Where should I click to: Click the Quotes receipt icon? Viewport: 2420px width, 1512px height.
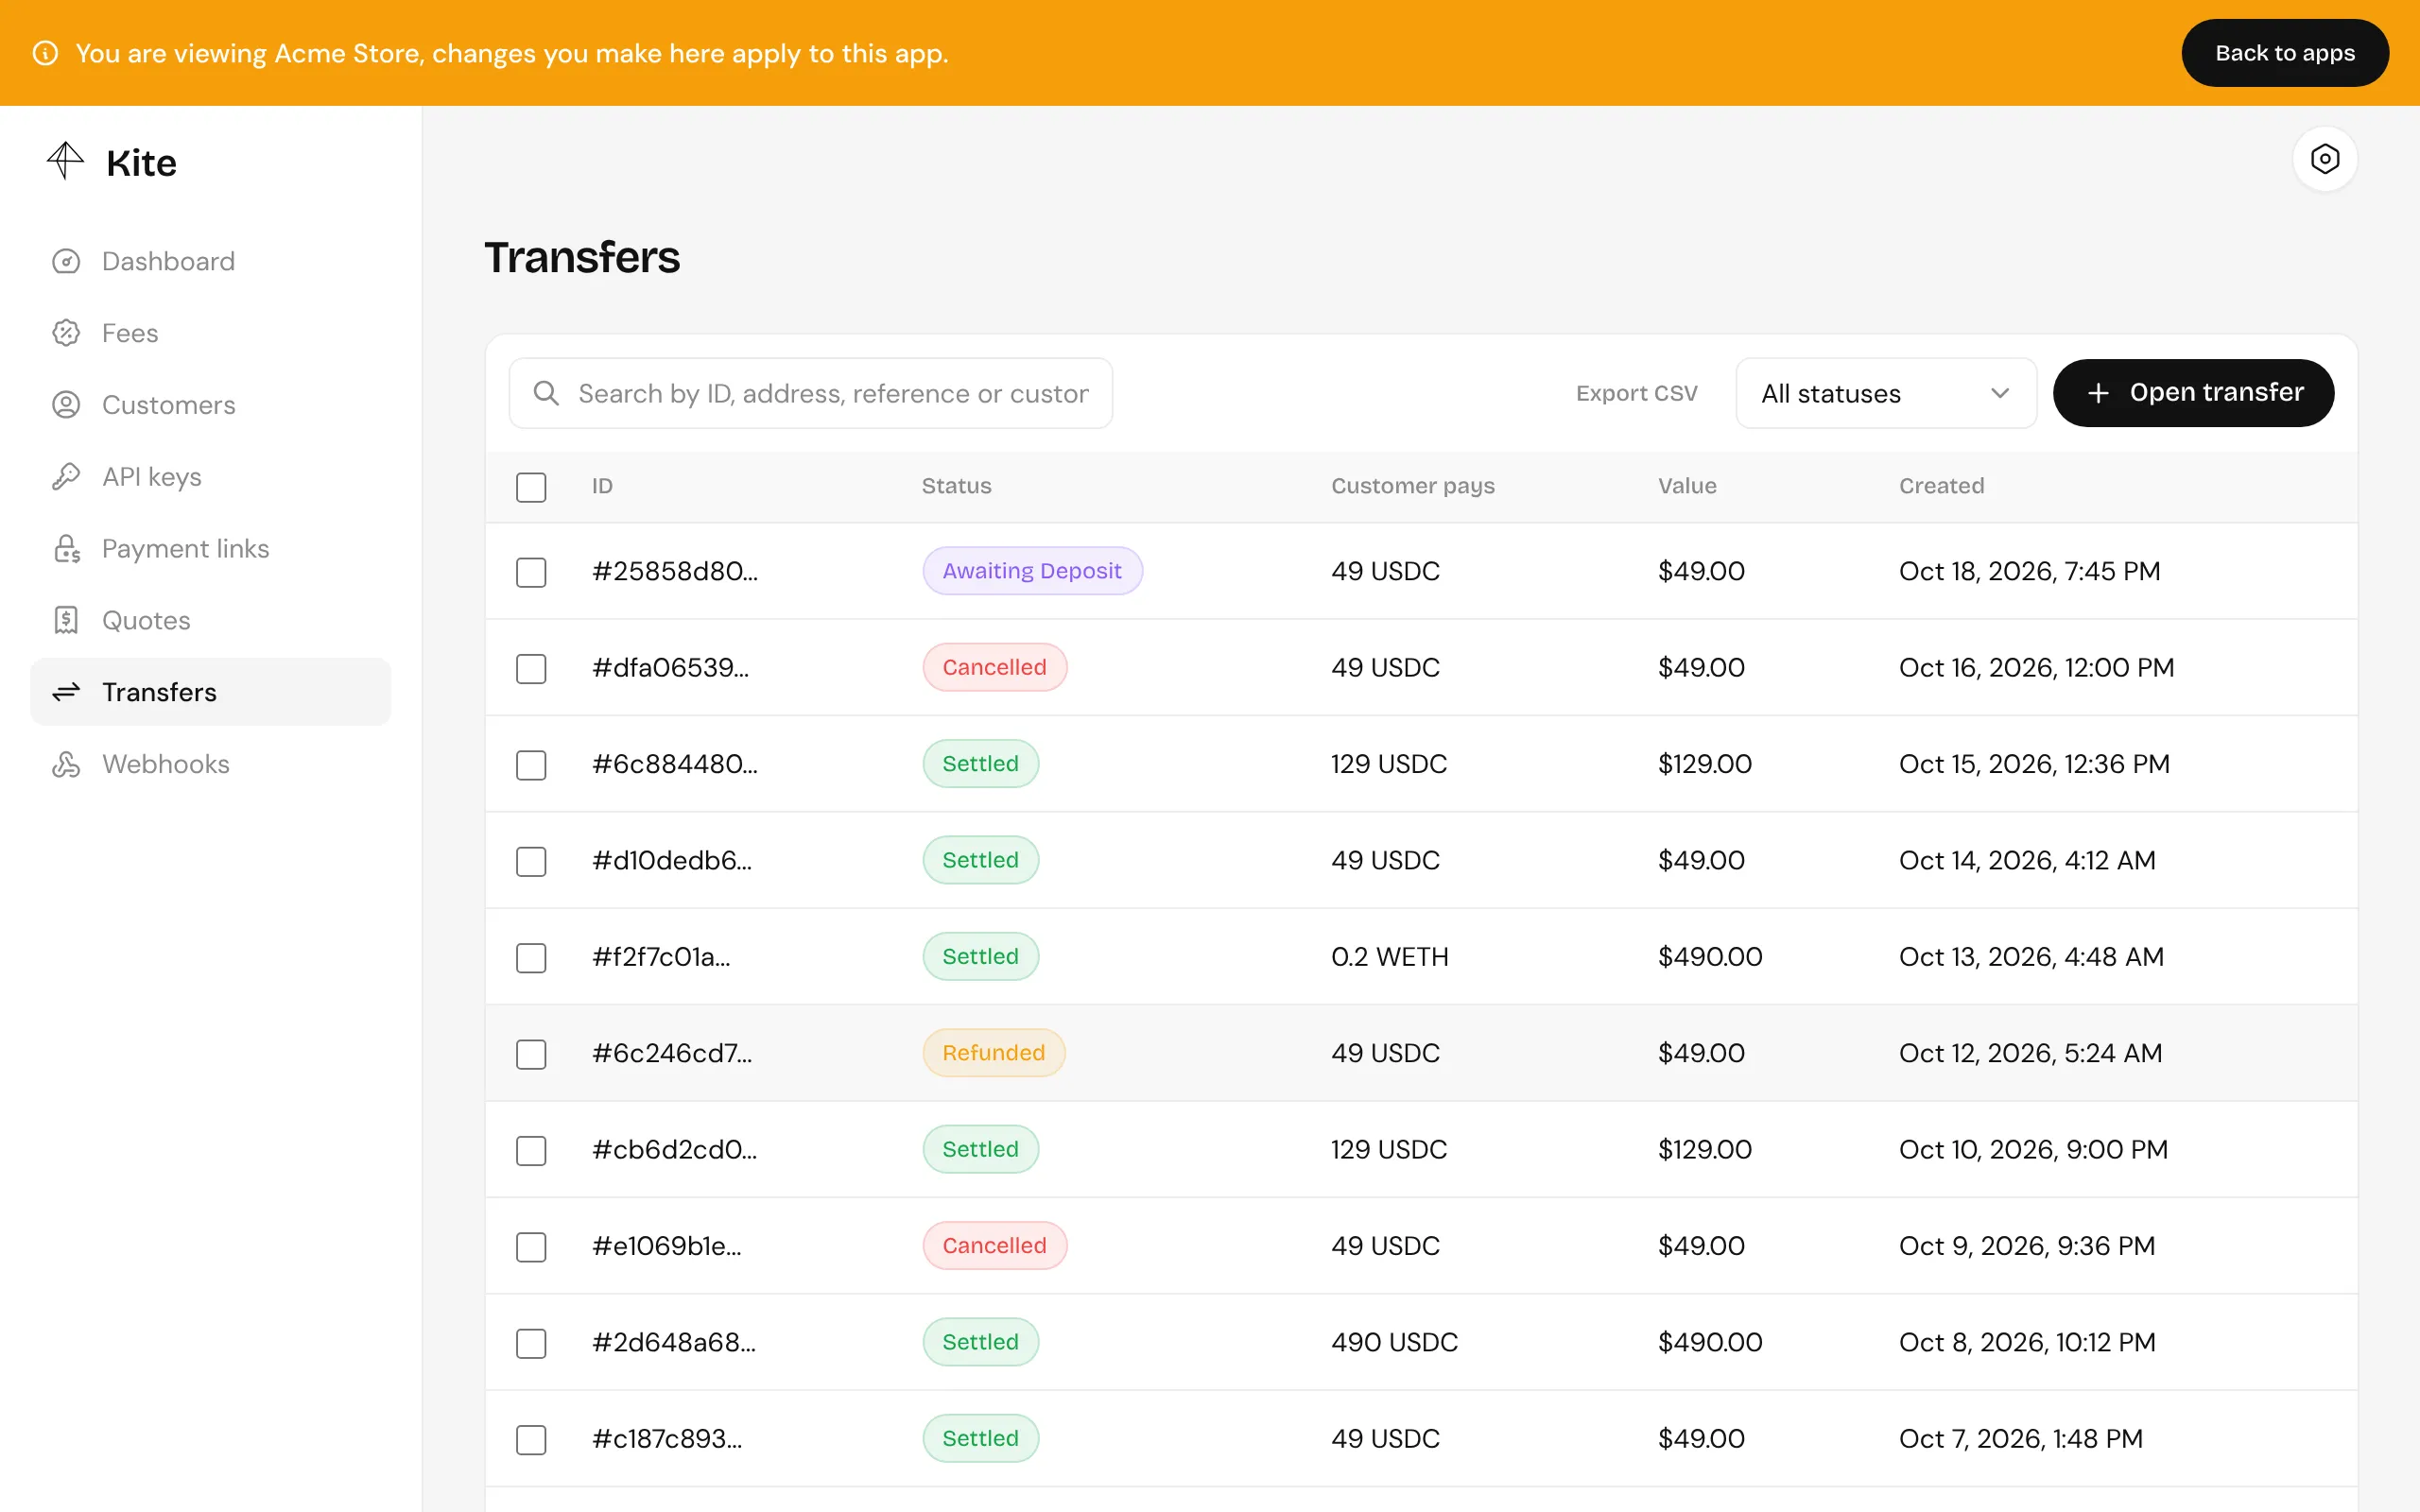click(66, 621)
